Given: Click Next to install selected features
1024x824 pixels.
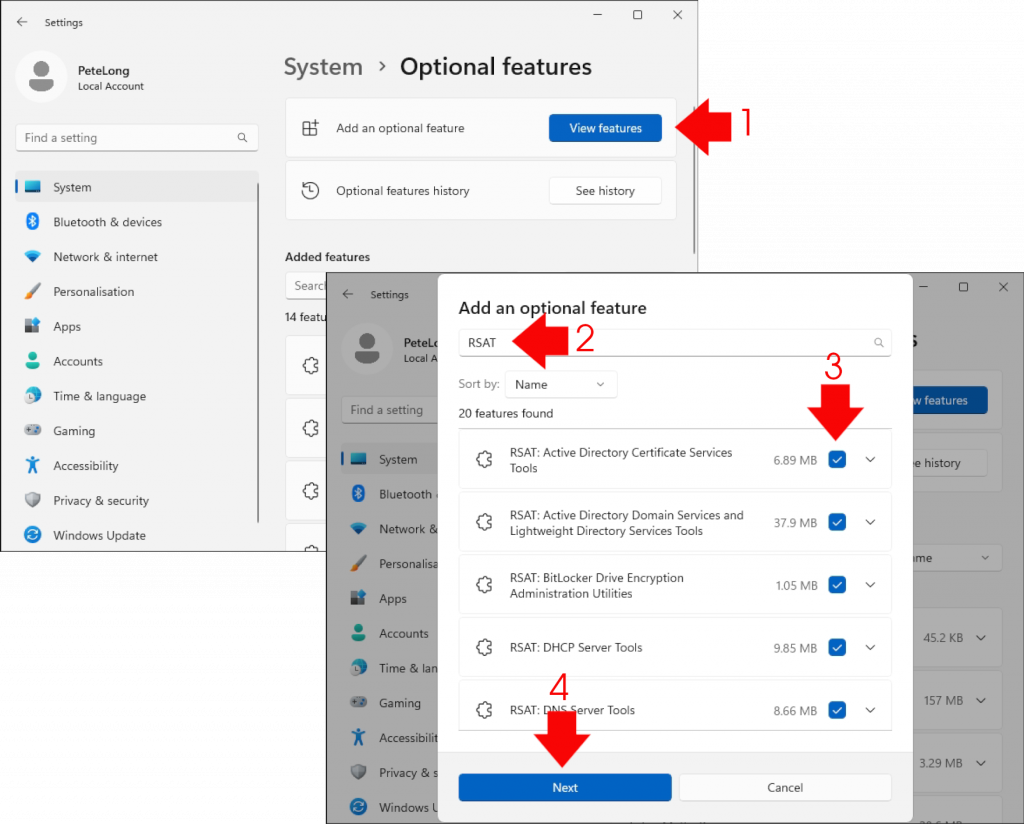Looking at the screenshot, I should pyautogui.click(x=564, y=787).
